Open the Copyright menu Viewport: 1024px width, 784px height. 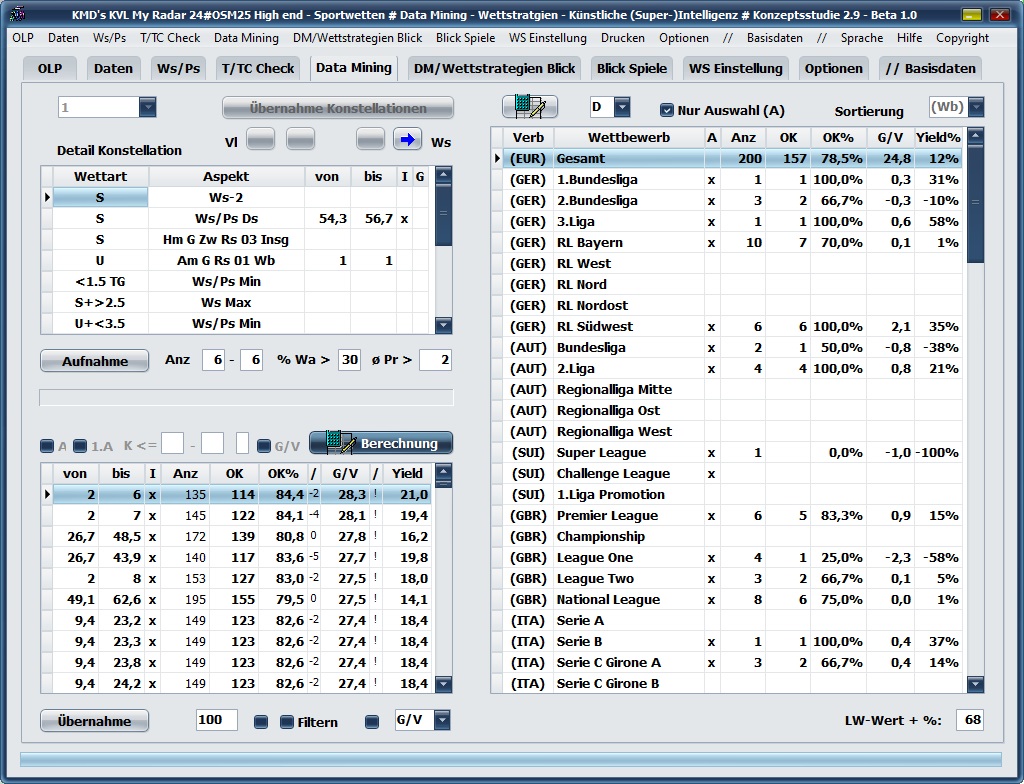962,38
